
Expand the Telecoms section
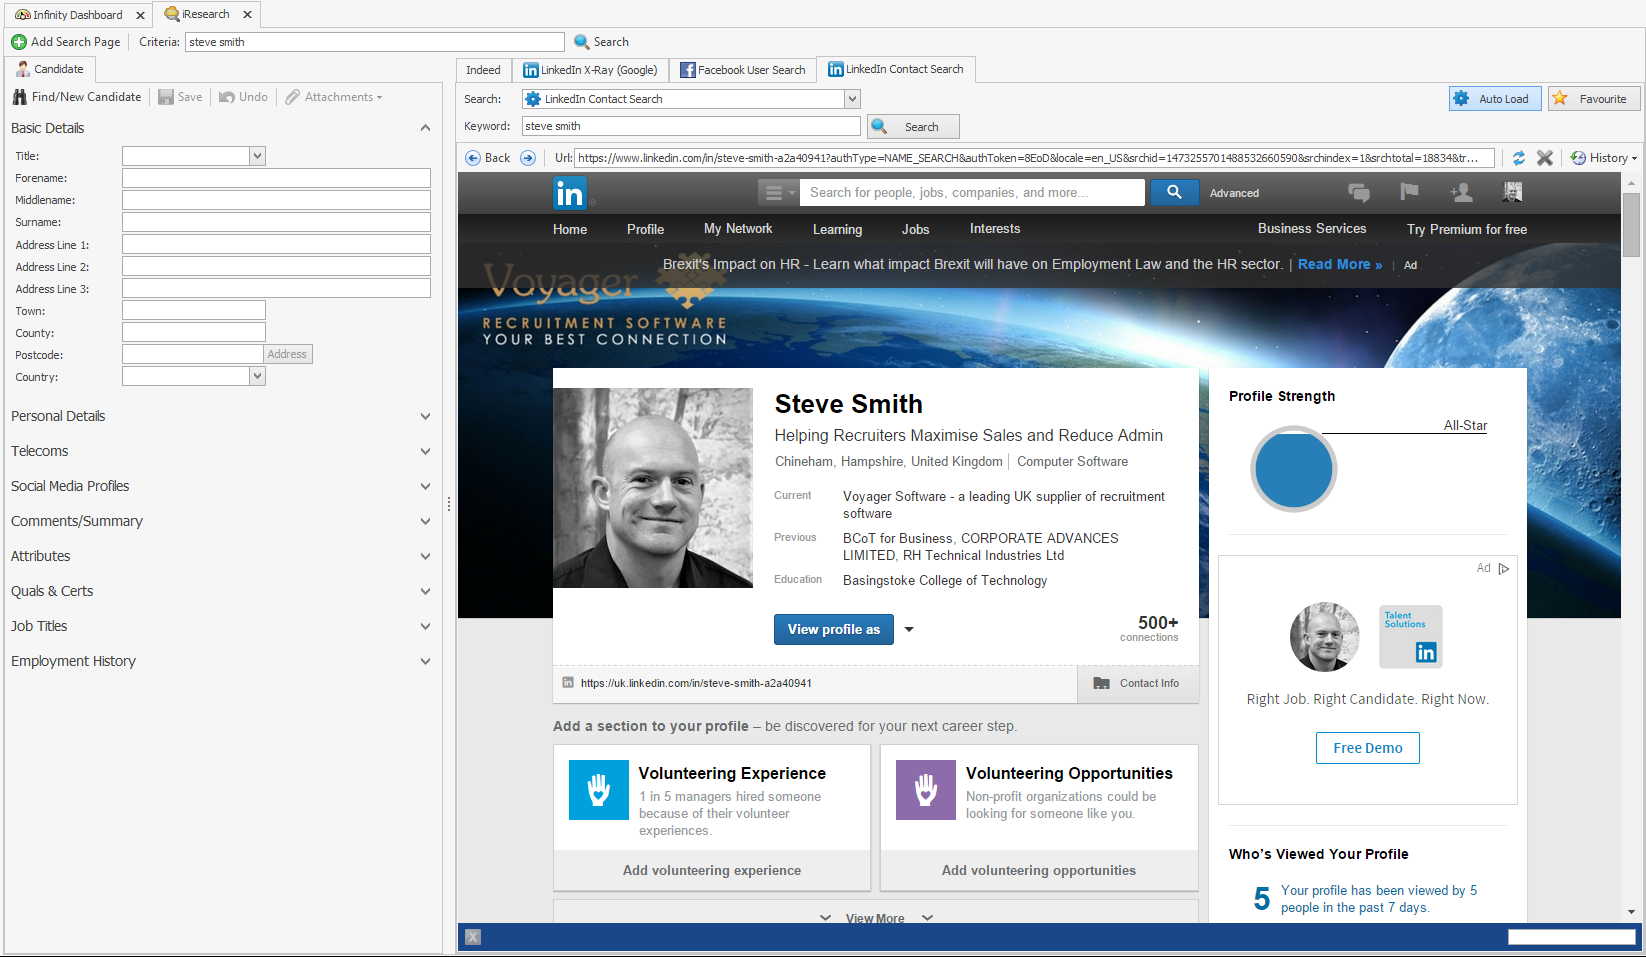(x=425, y=451)
